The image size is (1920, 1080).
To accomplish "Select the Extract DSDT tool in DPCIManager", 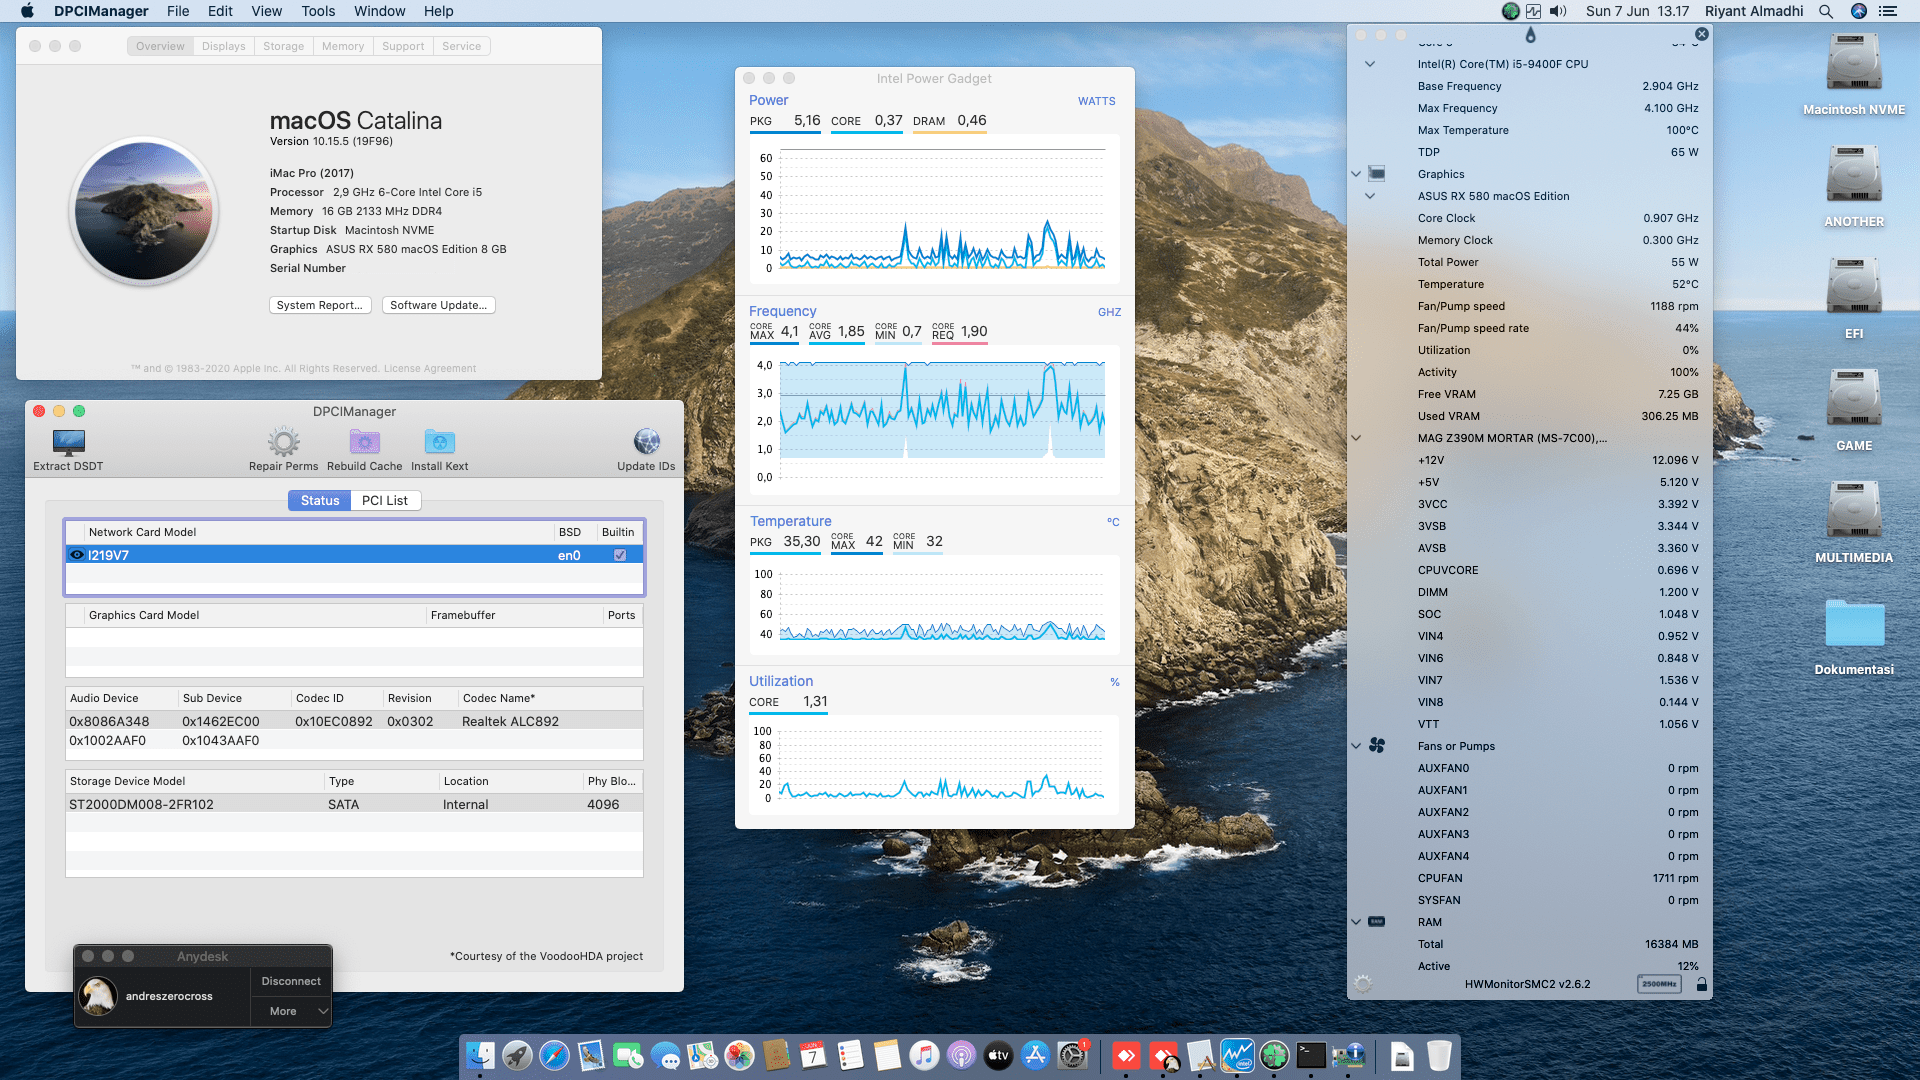I will pos(66,445).
